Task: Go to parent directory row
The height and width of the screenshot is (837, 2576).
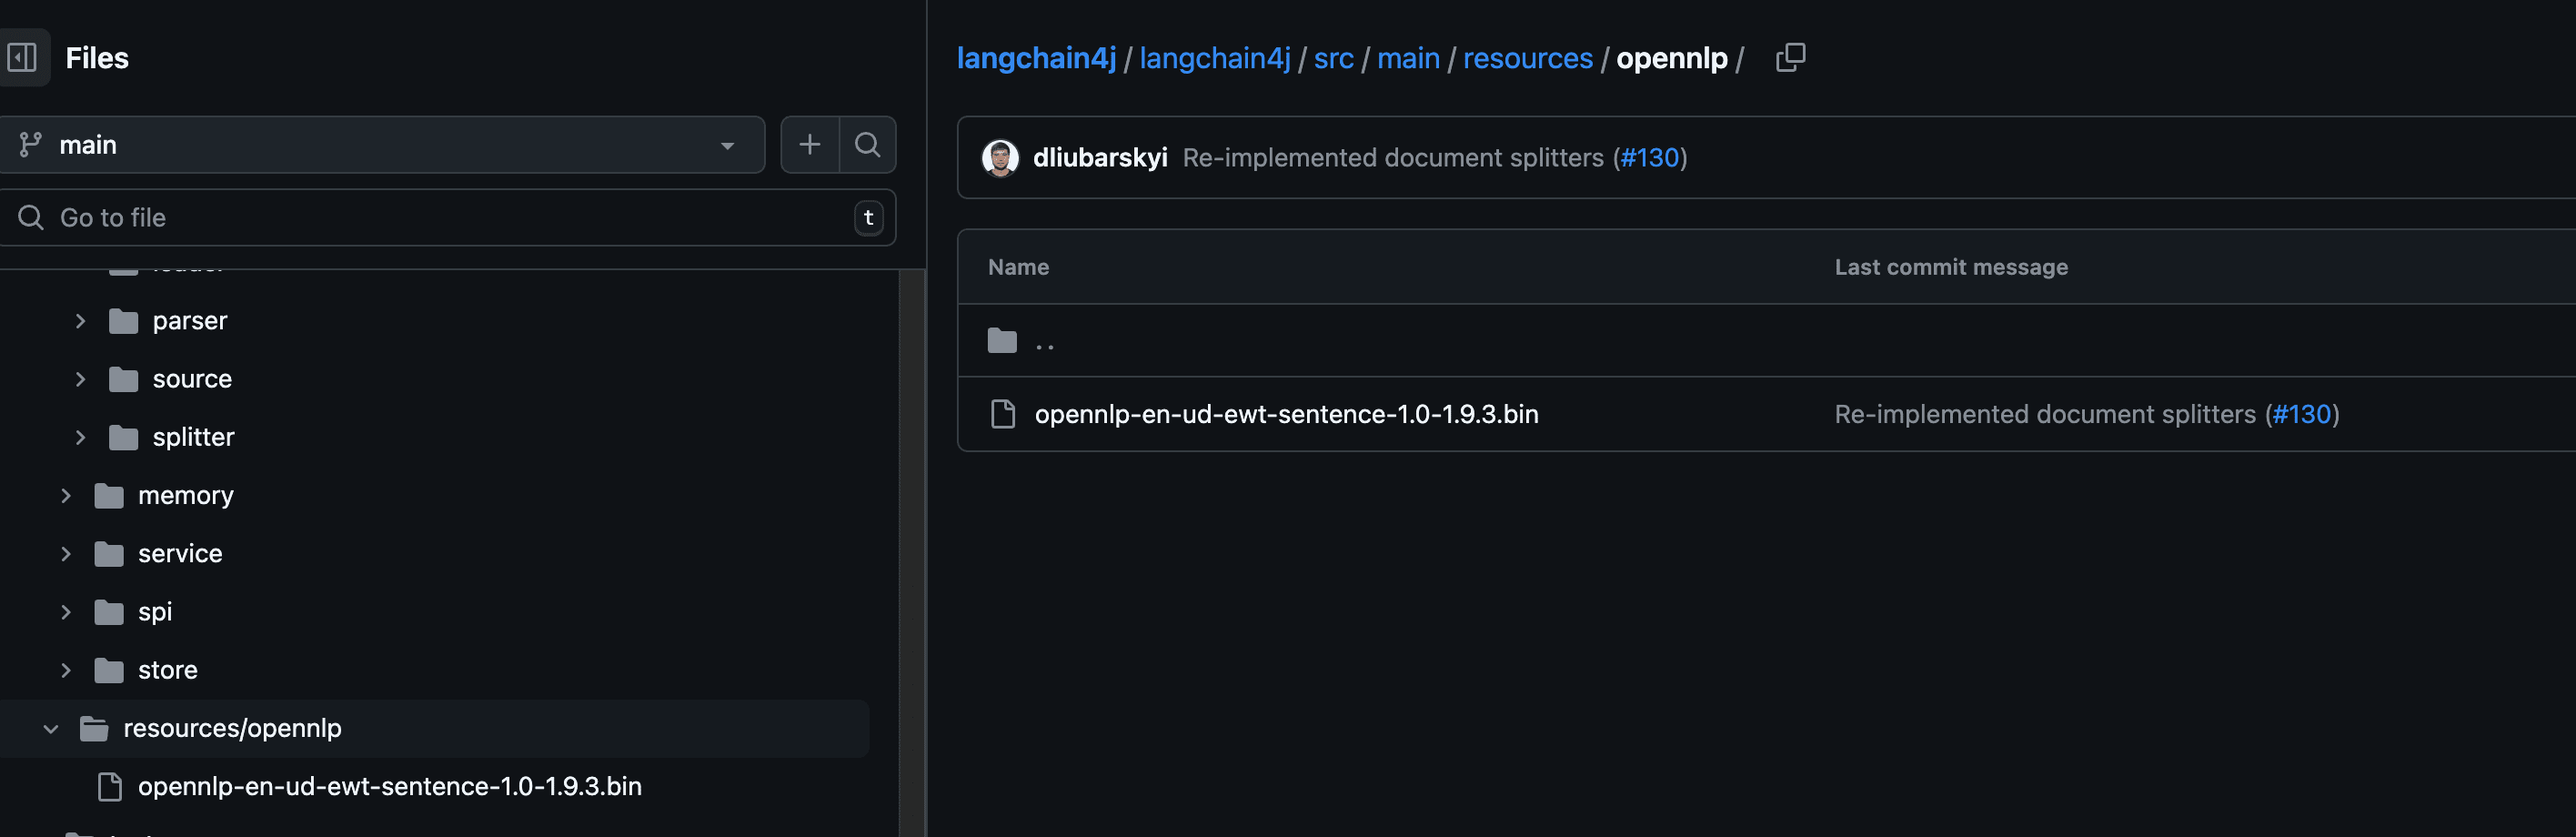Action: (1766, 341)
